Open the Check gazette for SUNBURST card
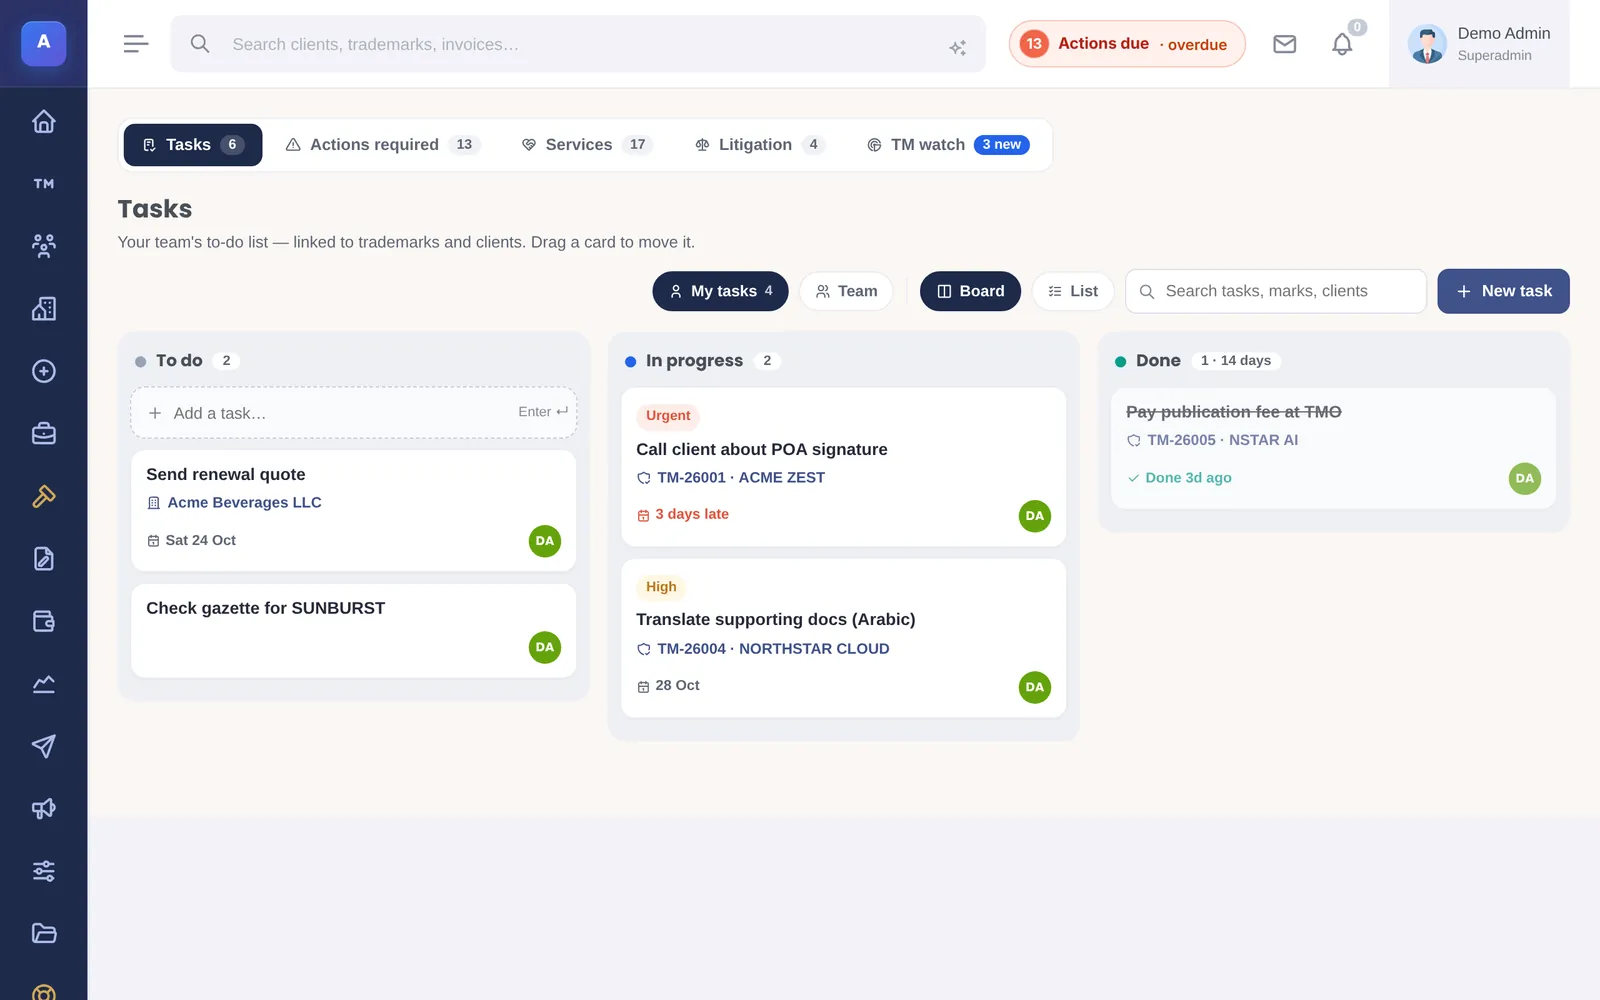 354,631
